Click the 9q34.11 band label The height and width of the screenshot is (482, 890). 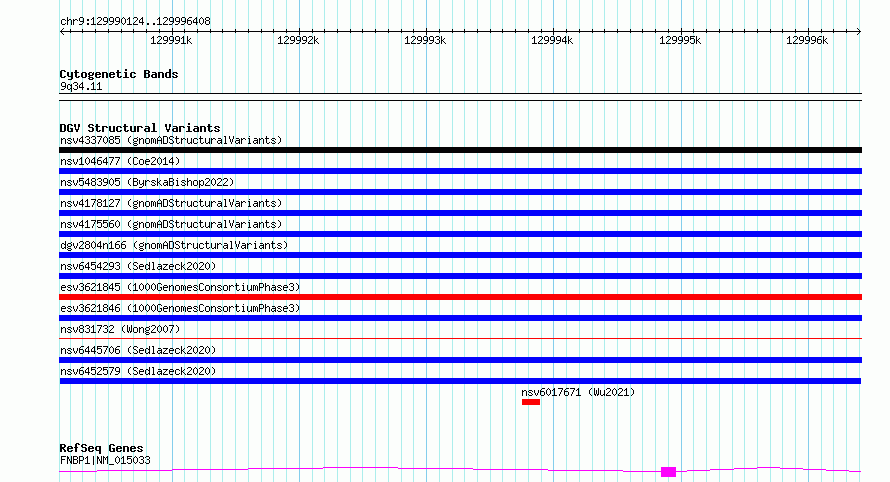tap(81, 86)
